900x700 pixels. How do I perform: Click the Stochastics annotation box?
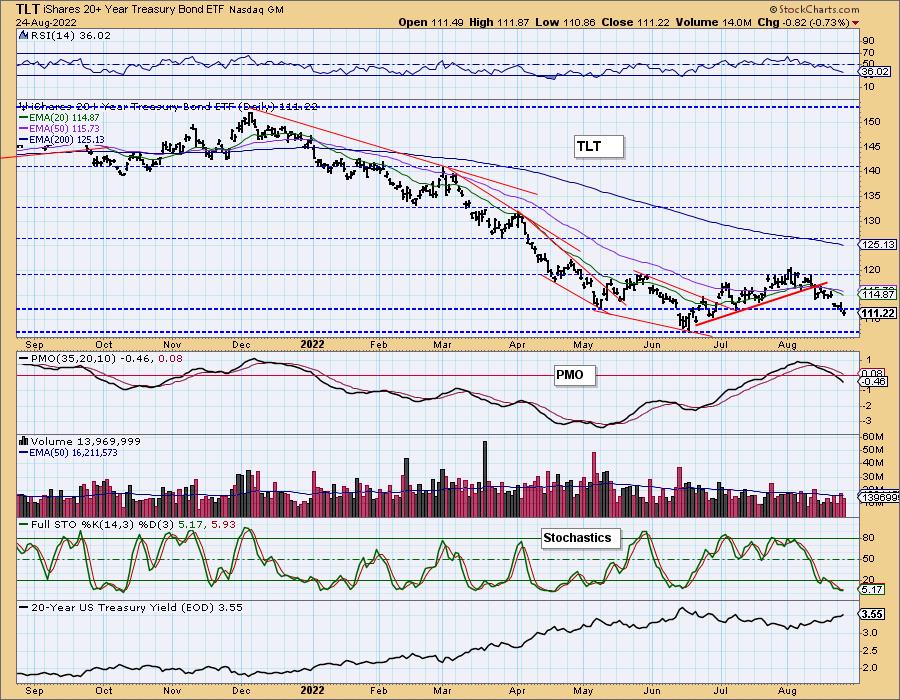tap(581, 538)
